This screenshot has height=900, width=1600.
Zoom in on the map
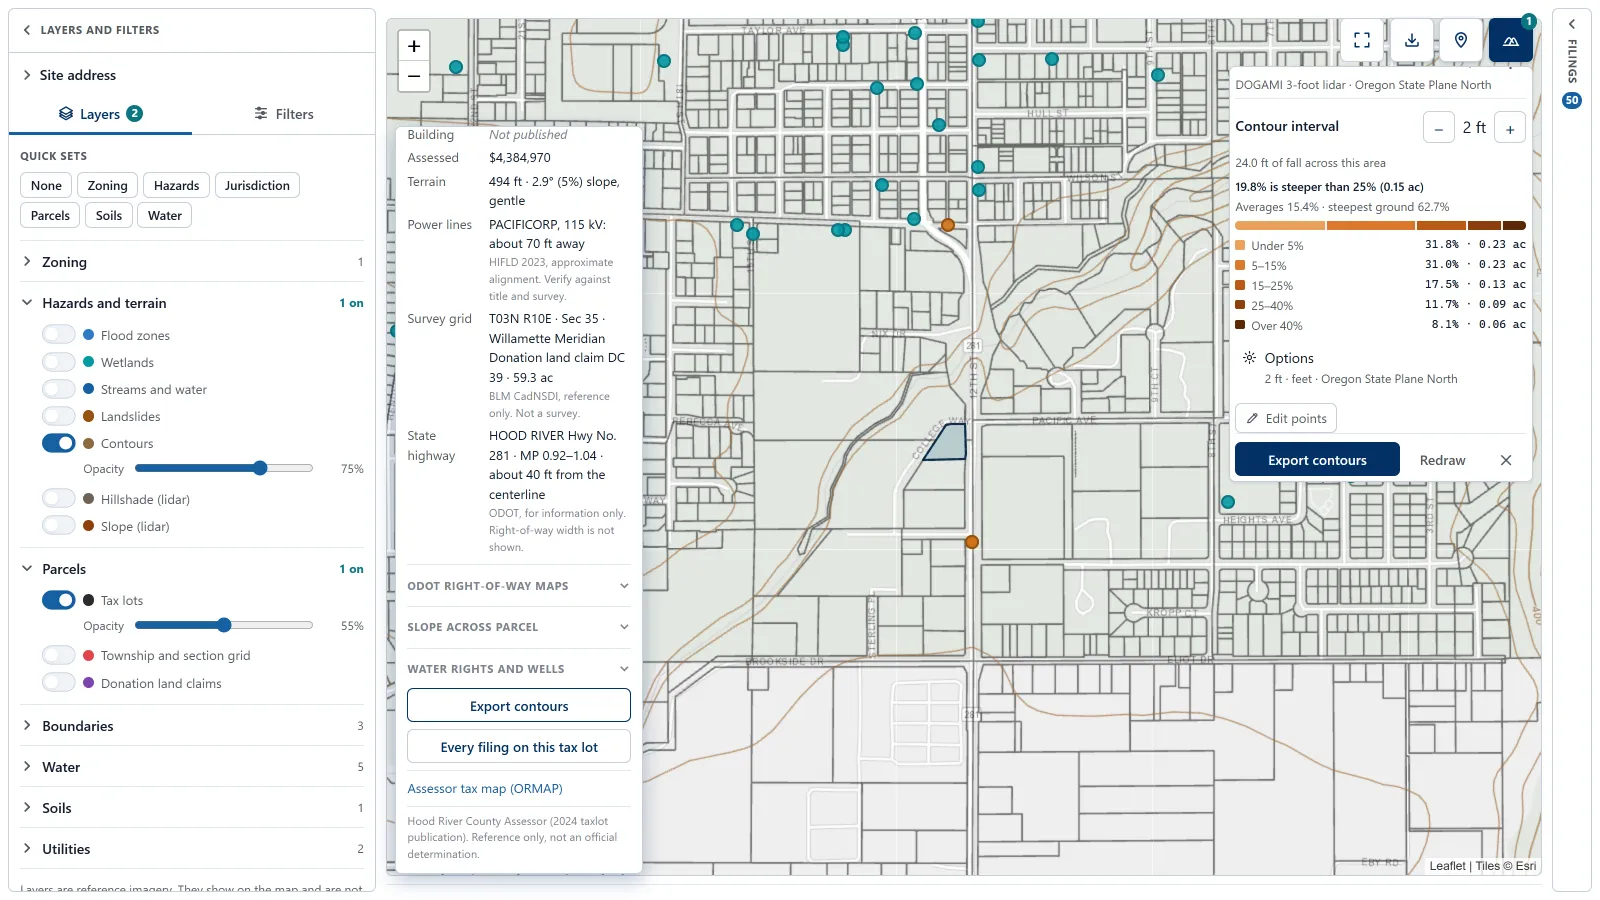pyautogui.click(x=414, y=46)
